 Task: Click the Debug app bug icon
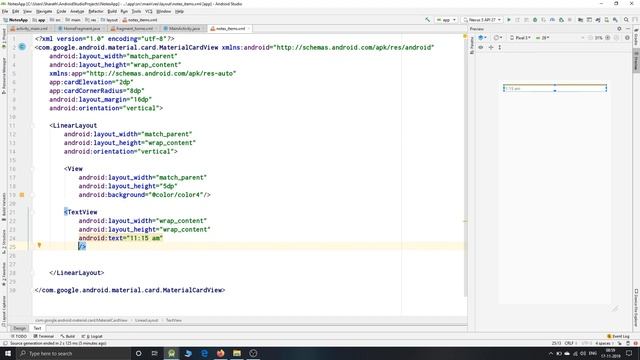(x=535, y=20)
